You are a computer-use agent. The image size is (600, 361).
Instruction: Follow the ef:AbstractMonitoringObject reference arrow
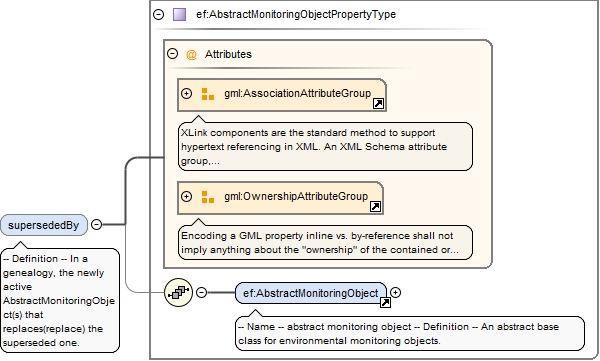(385, 302)
